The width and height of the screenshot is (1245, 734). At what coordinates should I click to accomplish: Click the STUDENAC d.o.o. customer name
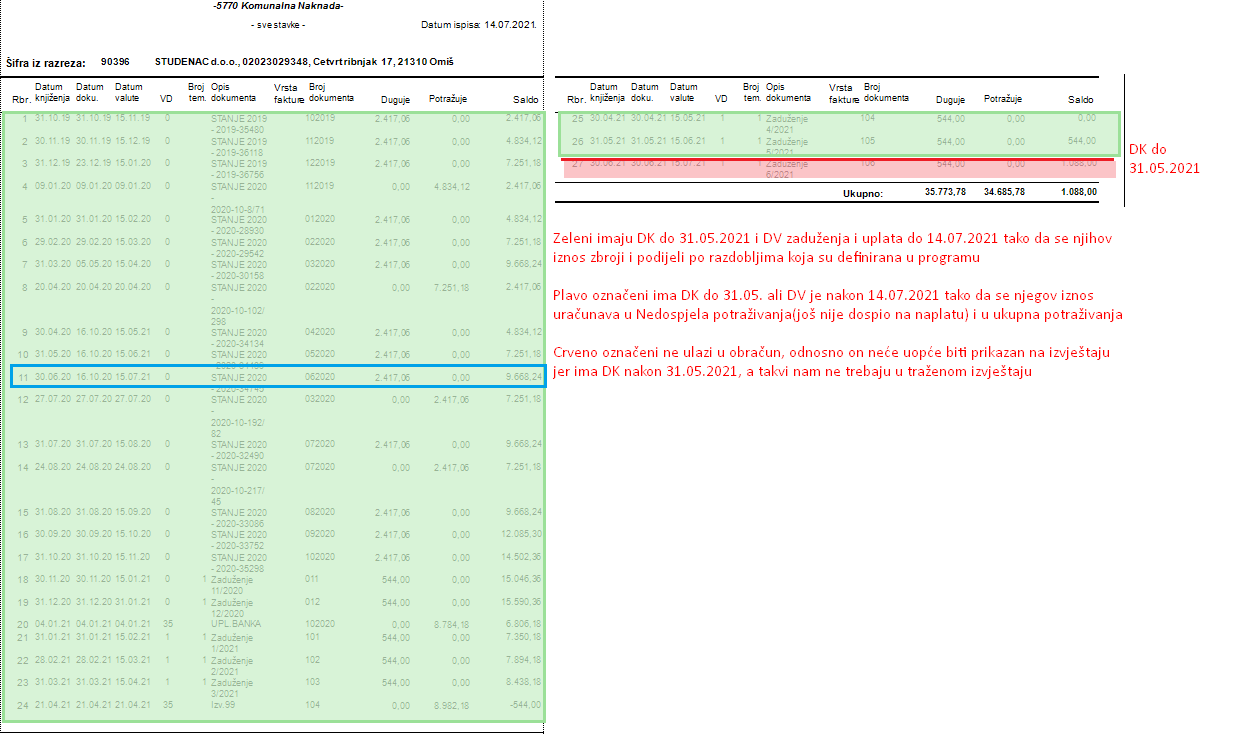pyautogui.click(x=304, y=62)
